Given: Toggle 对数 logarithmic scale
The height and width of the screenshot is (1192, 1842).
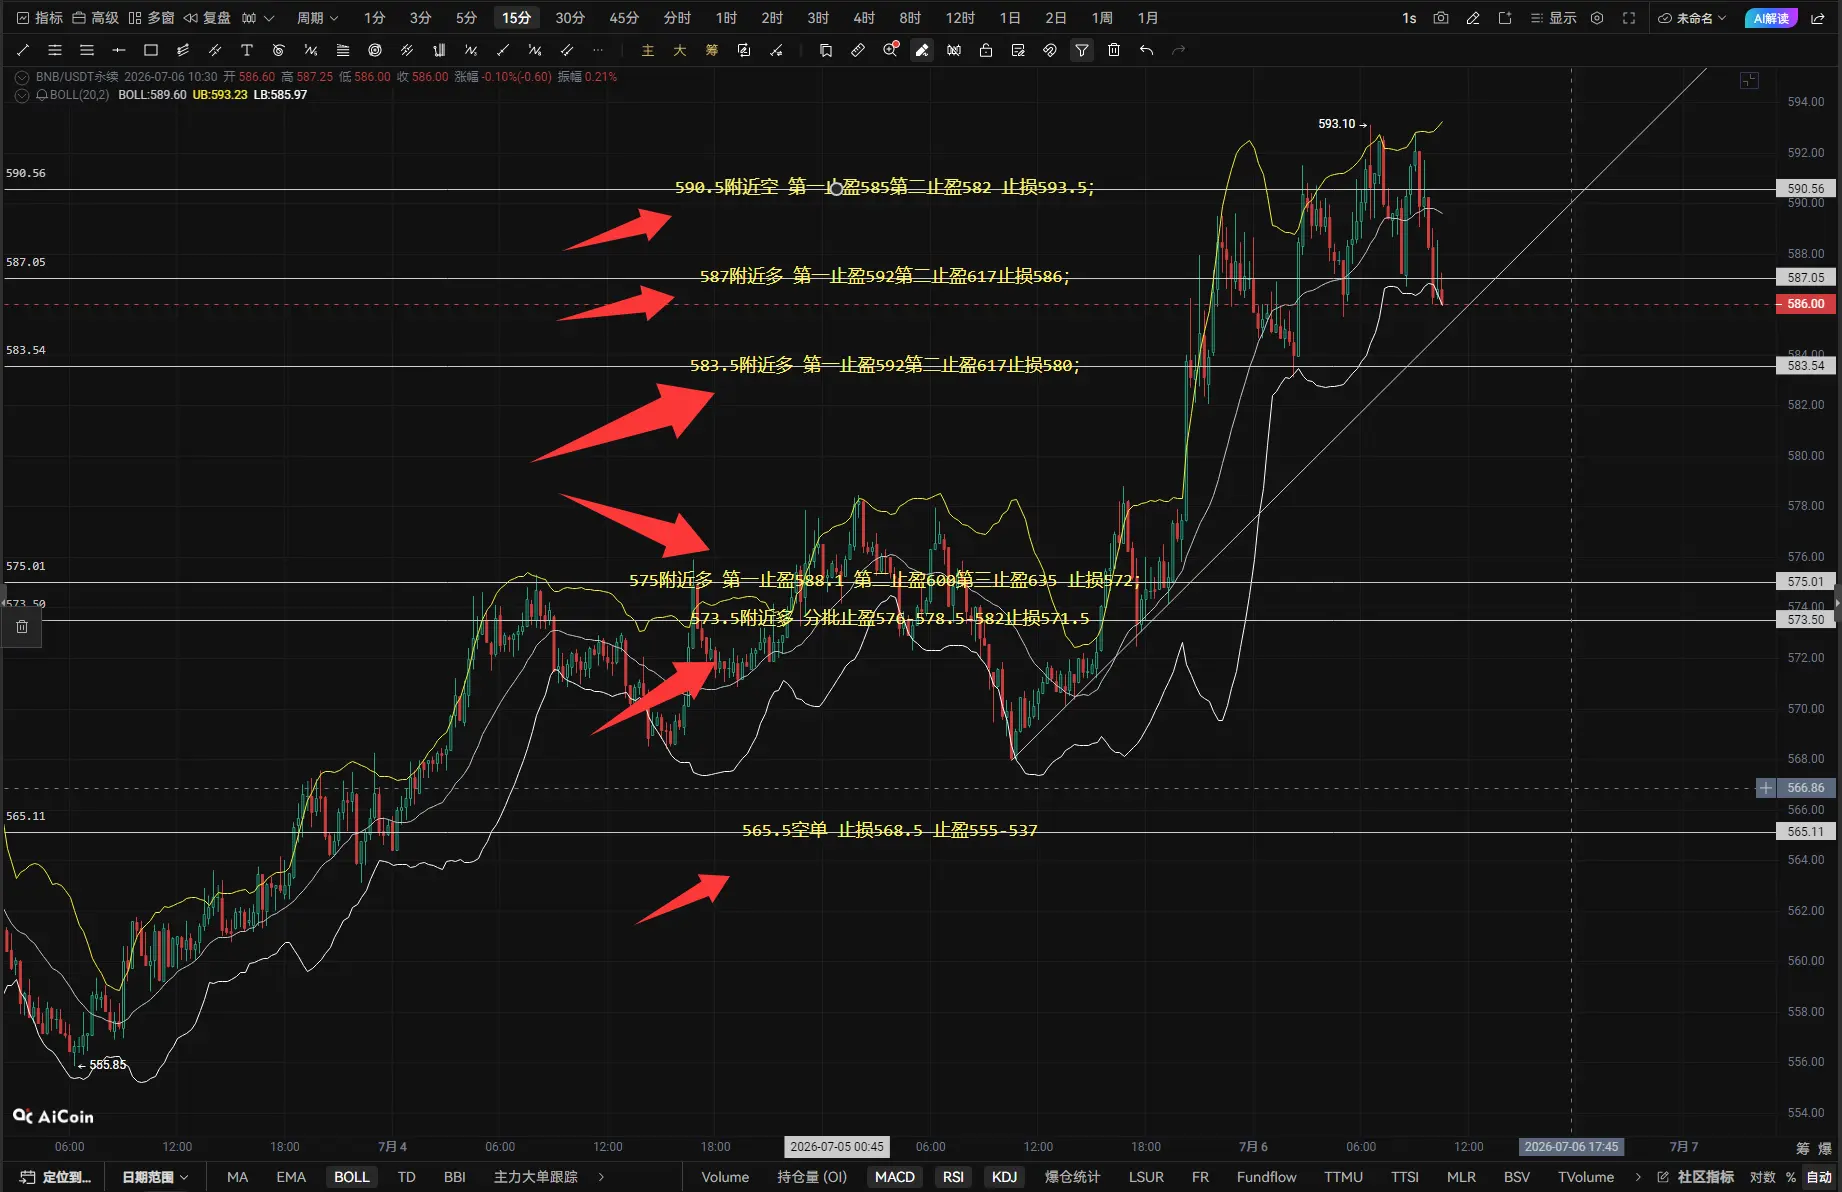Looking at the screenshot, I should (x=1762, y=1177).
